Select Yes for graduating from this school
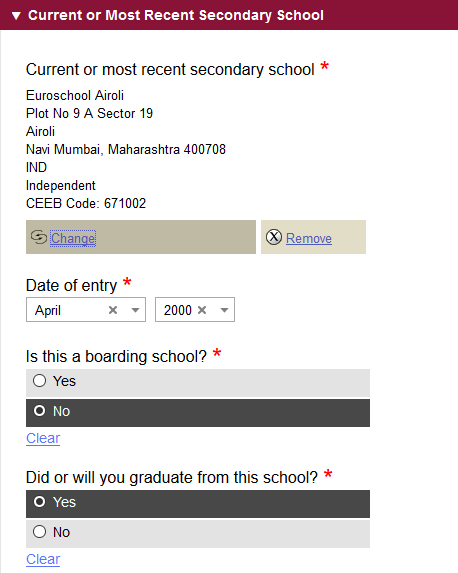The height and width of the screenshot is (573, 458). pos(198,504)
